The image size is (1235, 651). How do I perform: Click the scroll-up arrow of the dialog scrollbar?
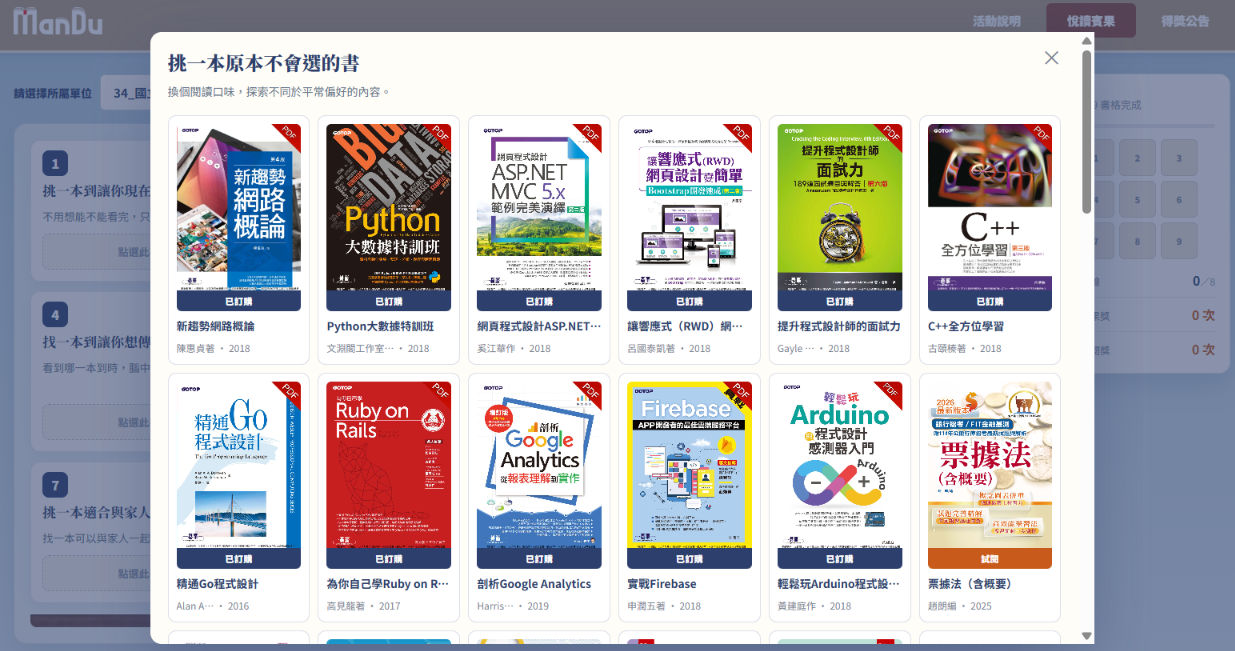pyautogui.click(x=1087, y=41)
